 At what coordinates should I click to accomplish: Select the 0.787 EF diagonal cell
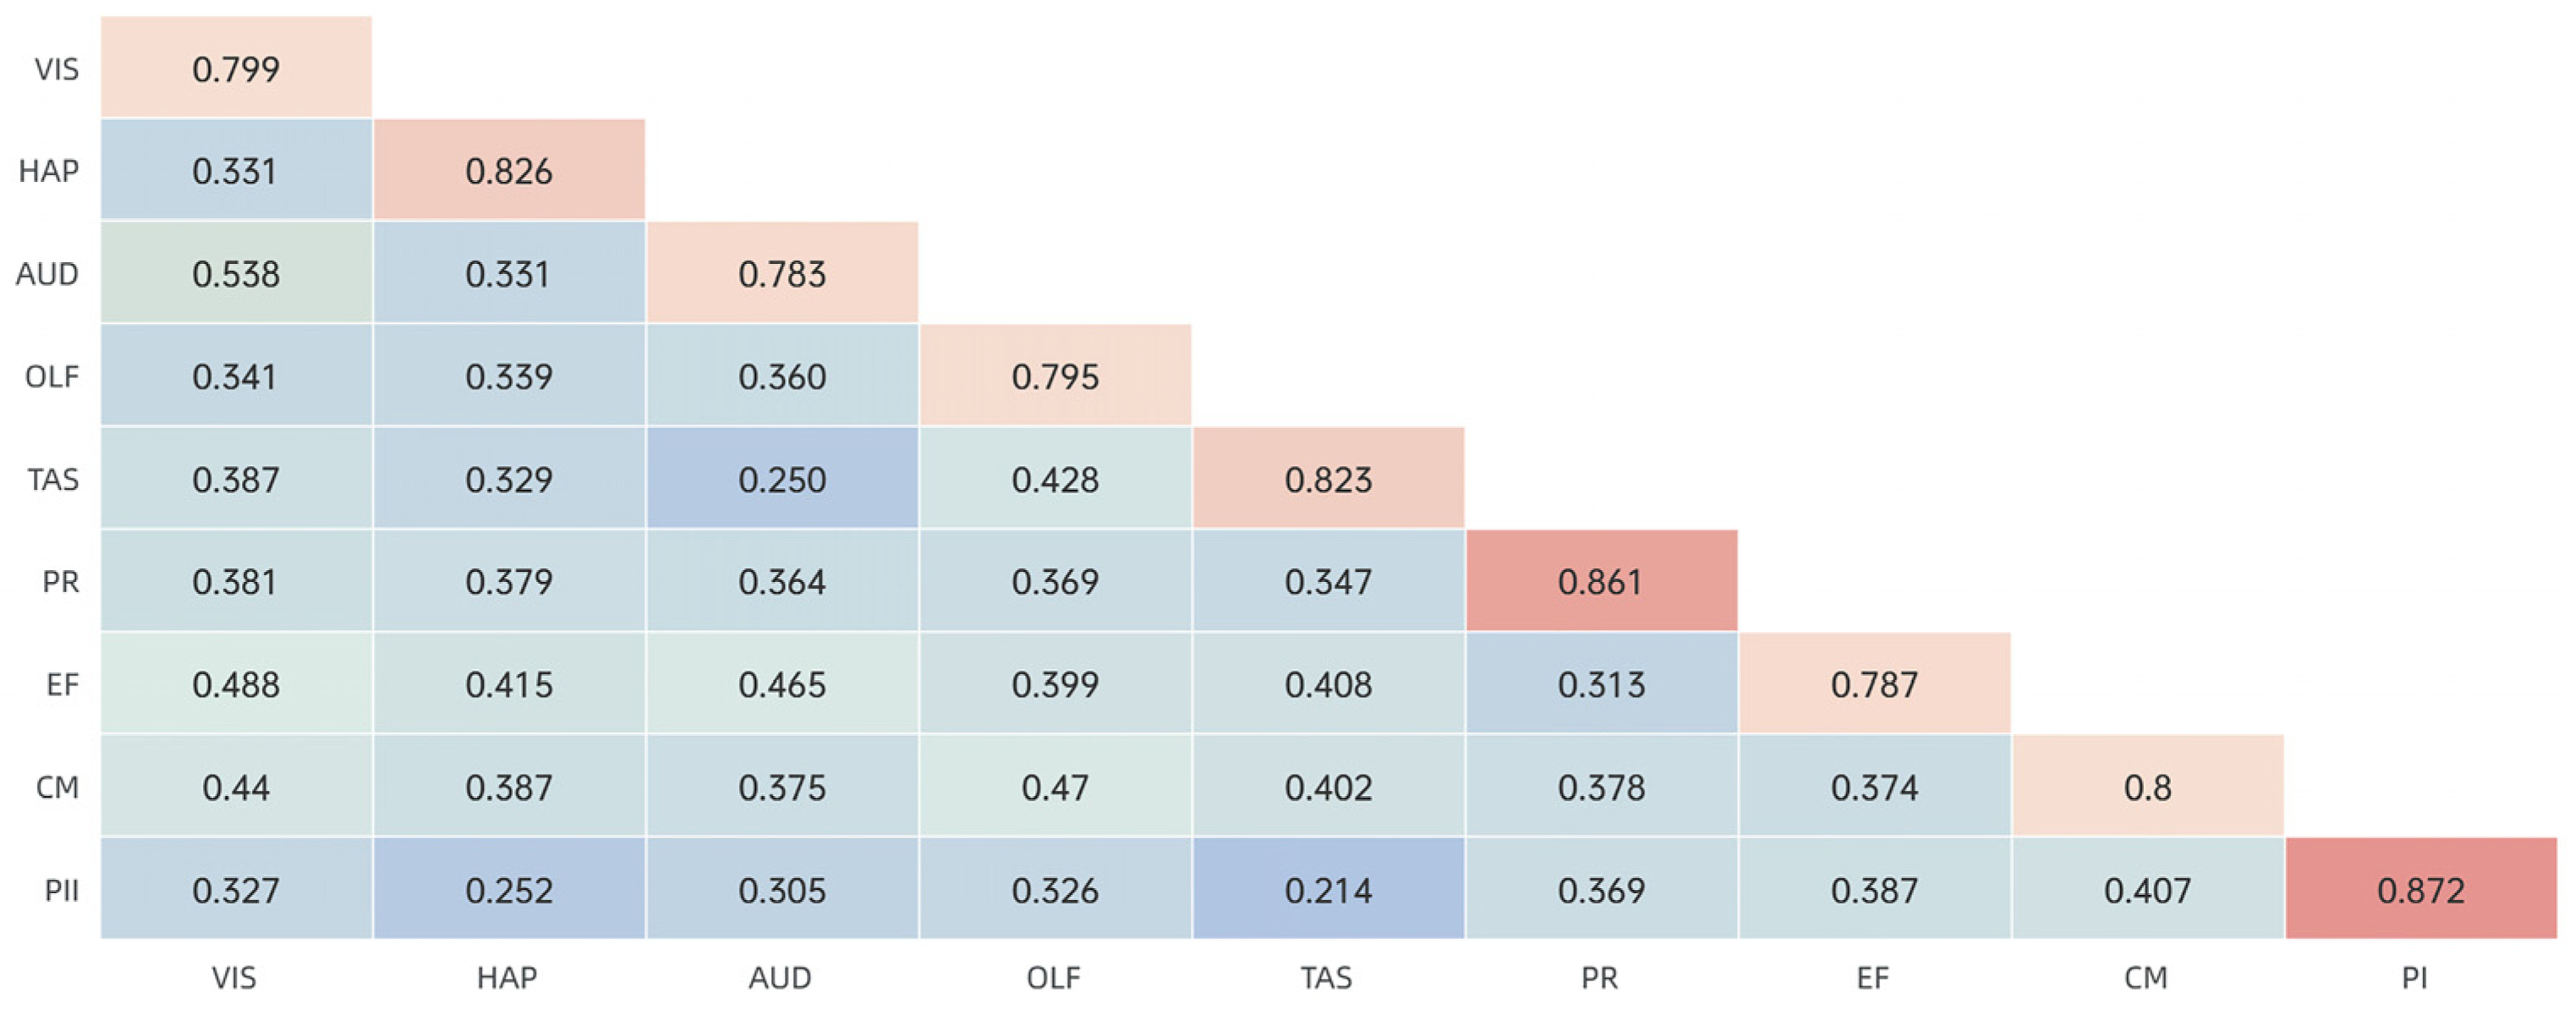(1874, 684)
